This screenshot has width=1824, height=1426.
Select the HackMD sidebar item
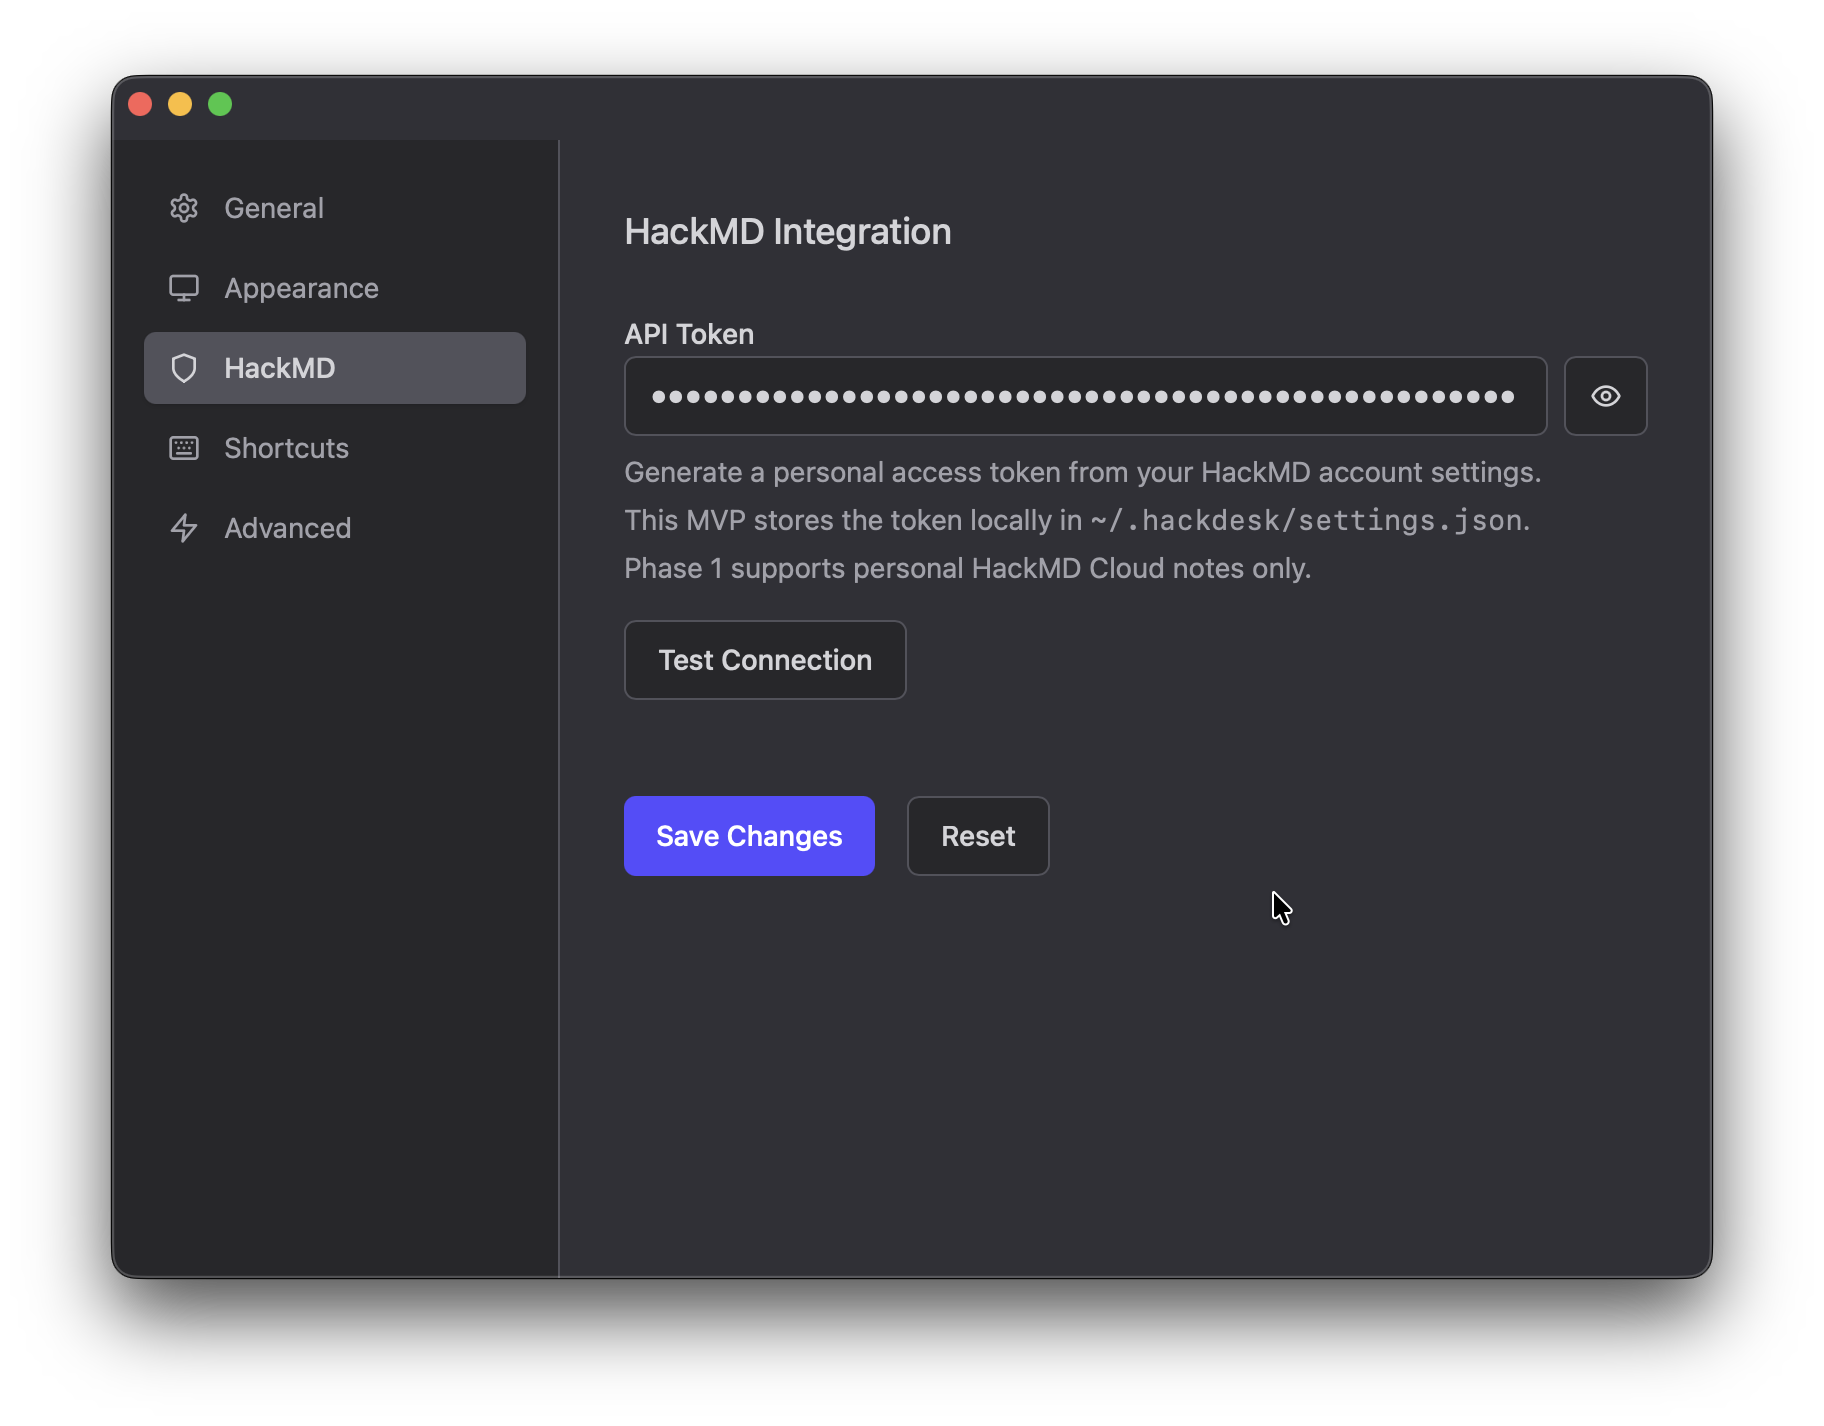tap(335, 368)
